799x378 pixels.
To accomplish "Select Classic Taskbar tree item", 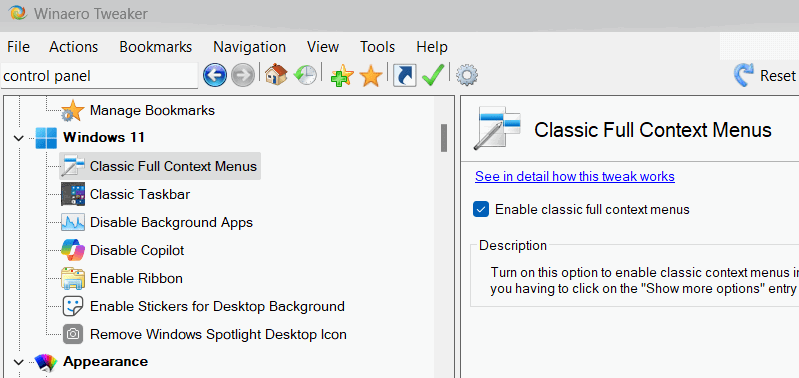I will point(140,194).
